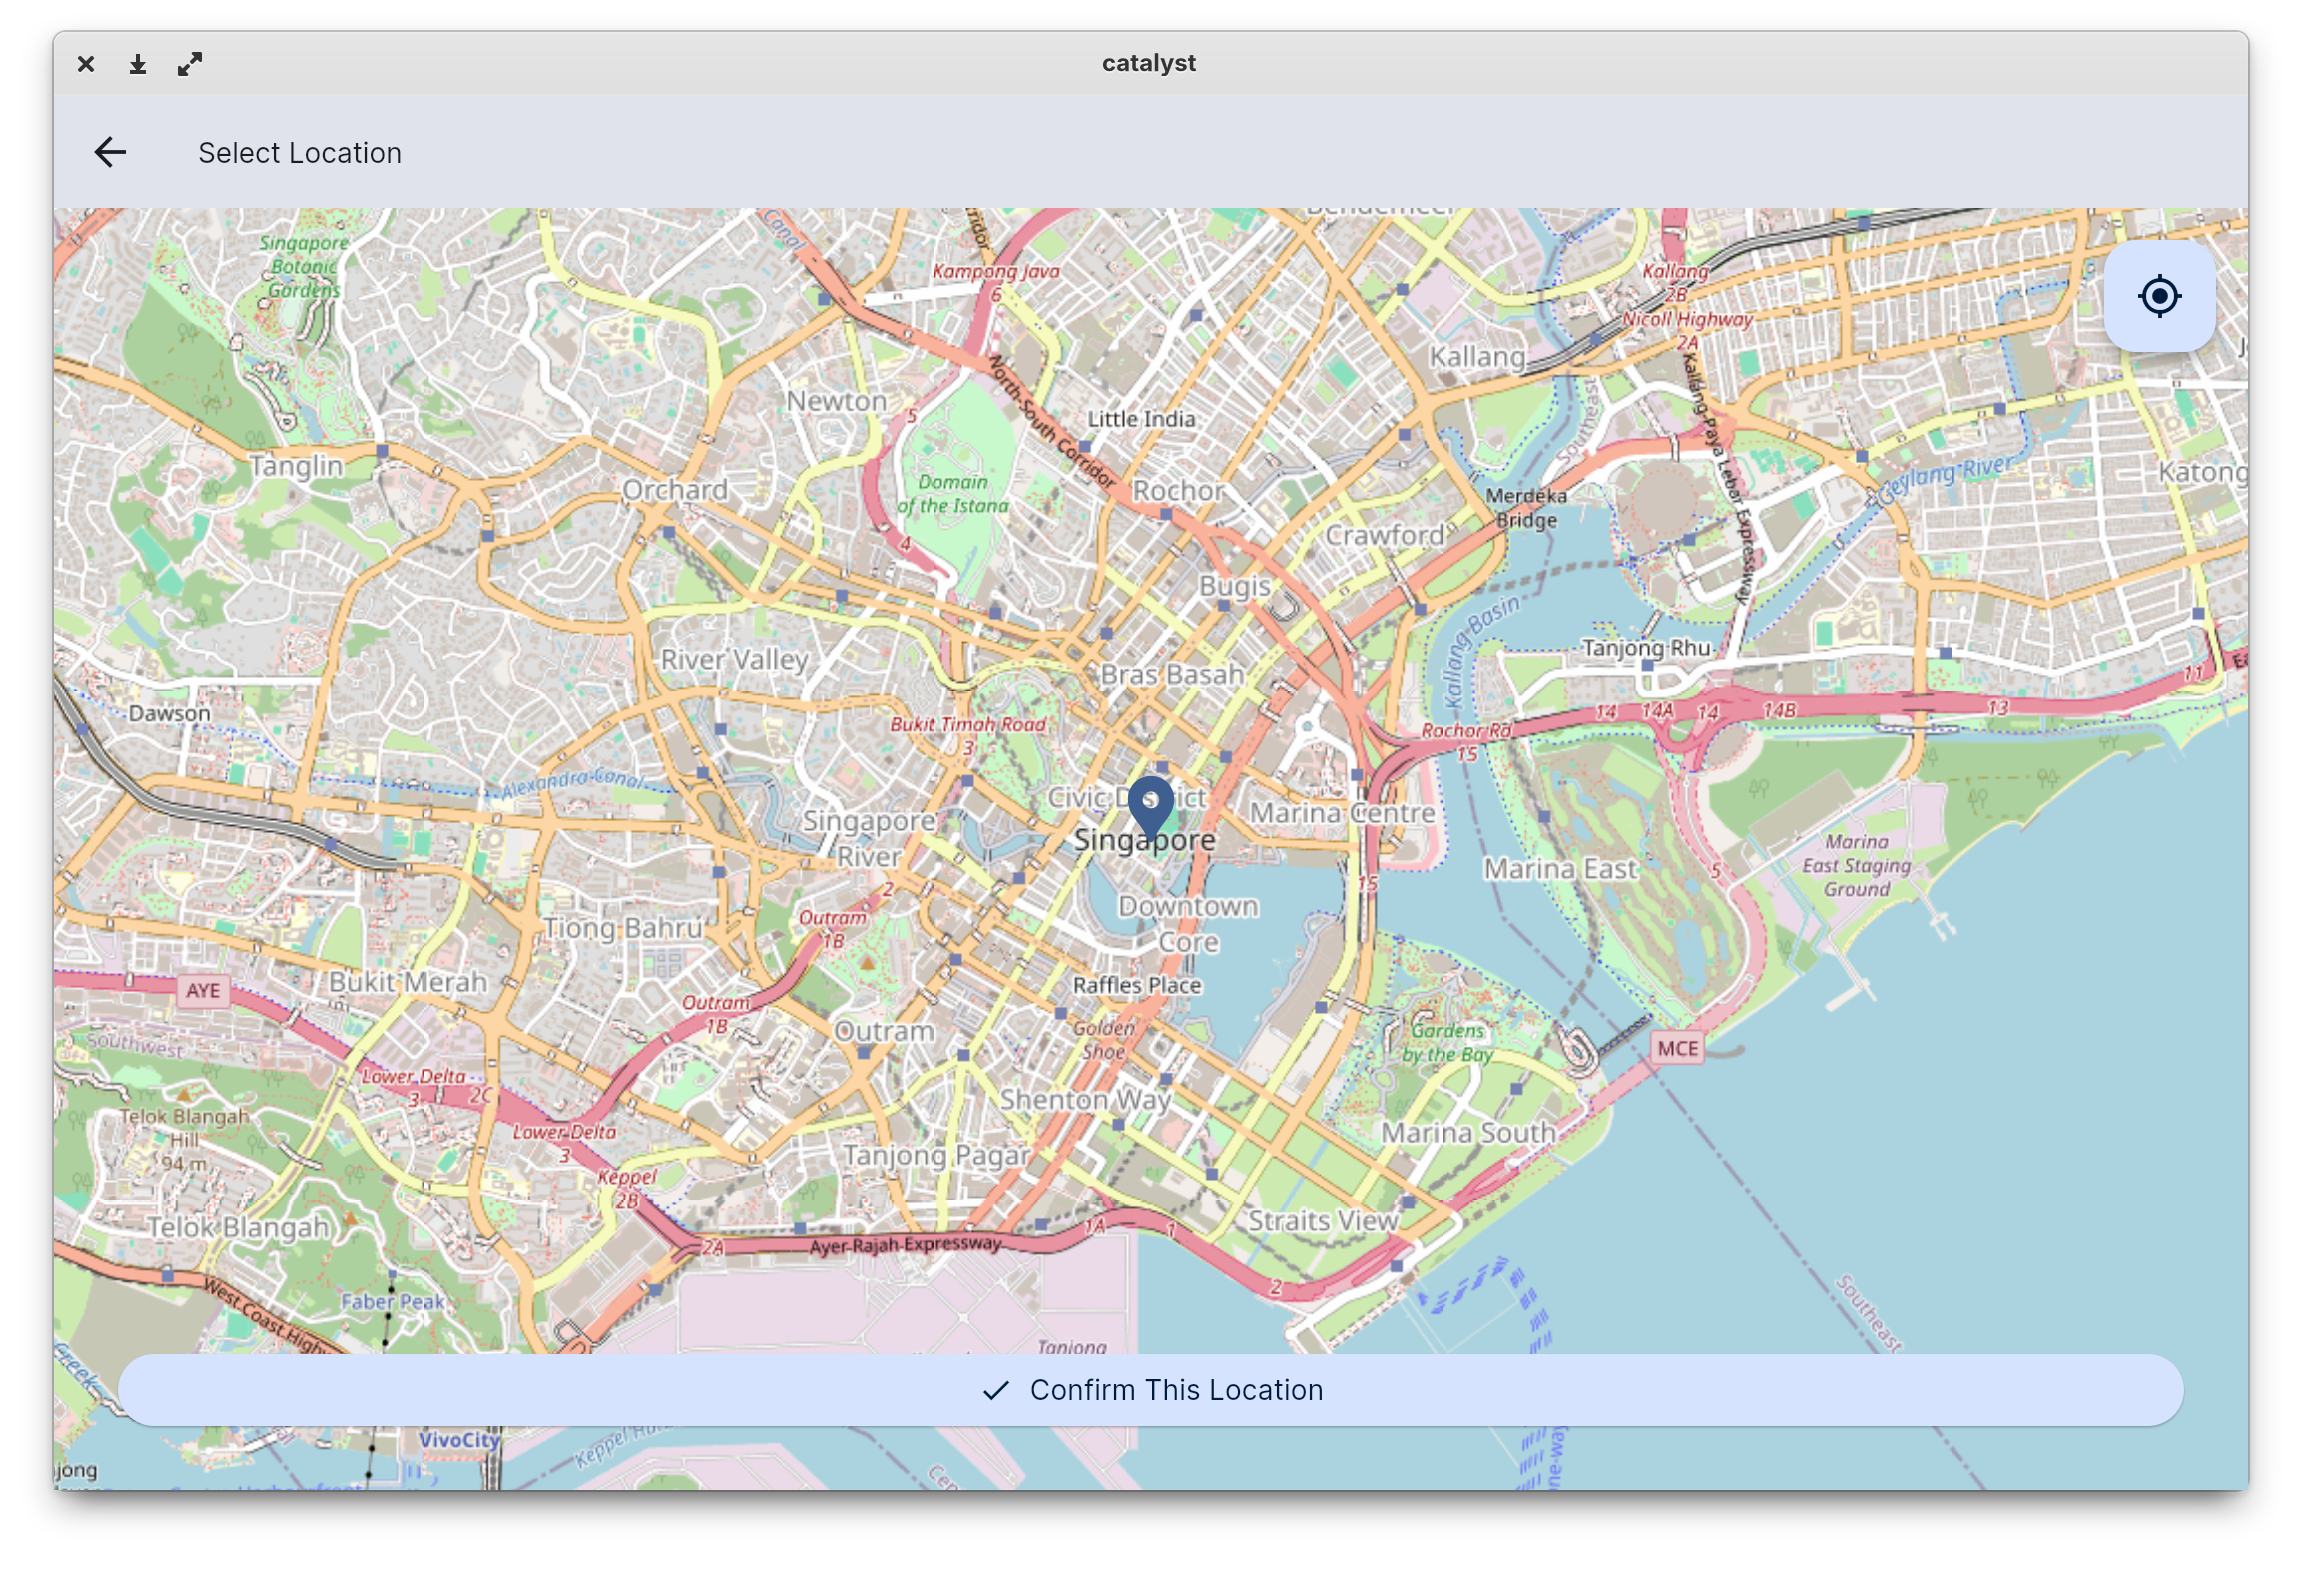Close the catalyst window
Image resolution: width=2302 pixels, height=1570 pixels.
point(86,64)
